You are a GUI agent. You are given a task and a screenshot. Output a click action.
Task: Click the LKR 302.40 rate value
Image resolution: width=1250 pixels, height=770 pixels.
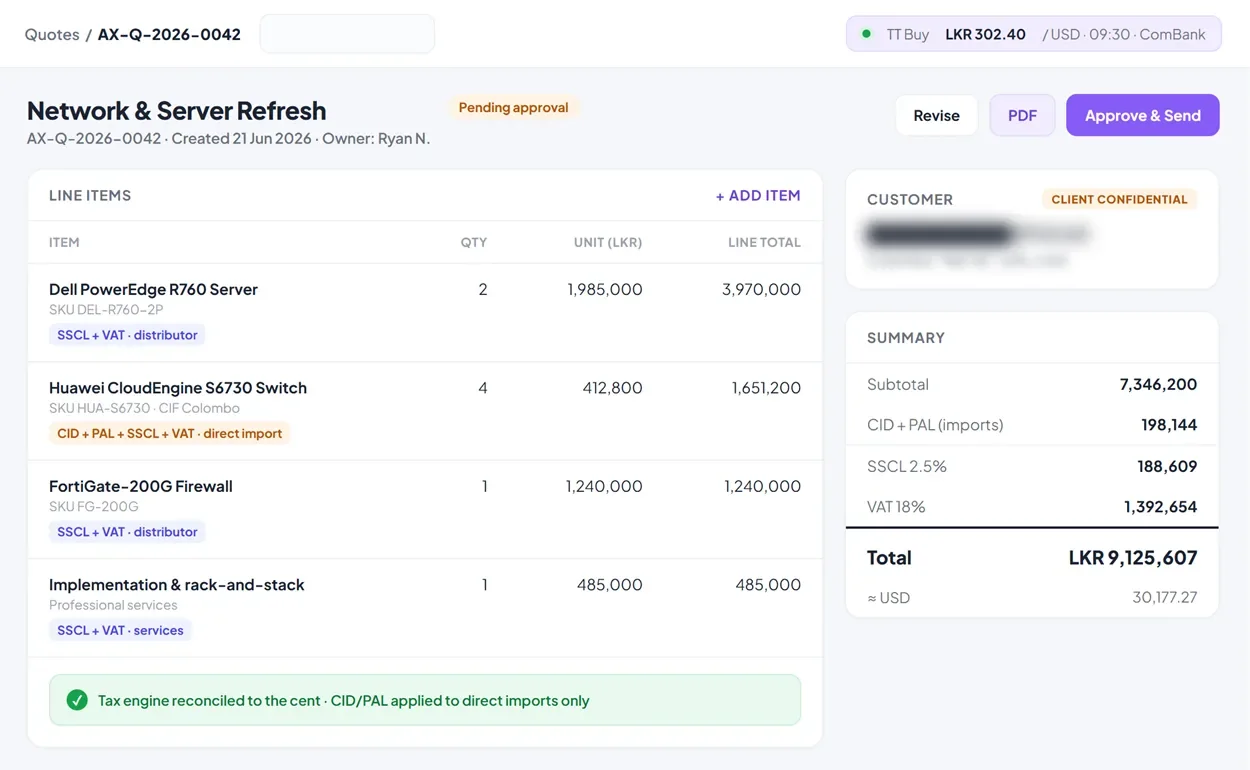[x=985, y=34]
